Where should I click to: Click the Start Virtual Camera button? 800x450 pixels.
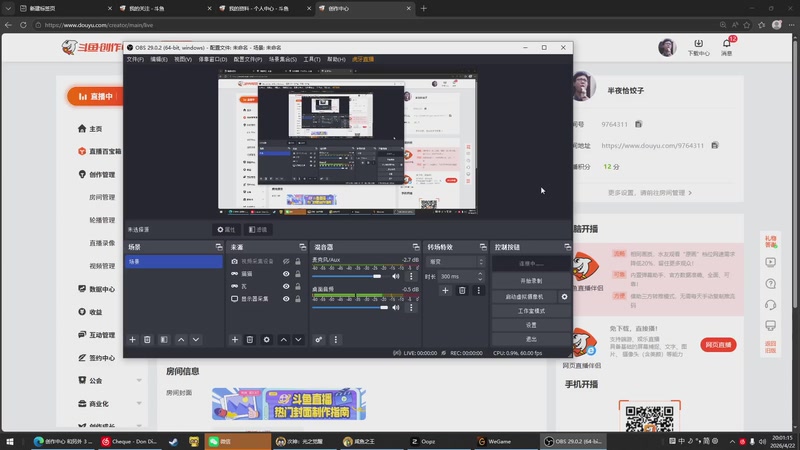point(524,296)
